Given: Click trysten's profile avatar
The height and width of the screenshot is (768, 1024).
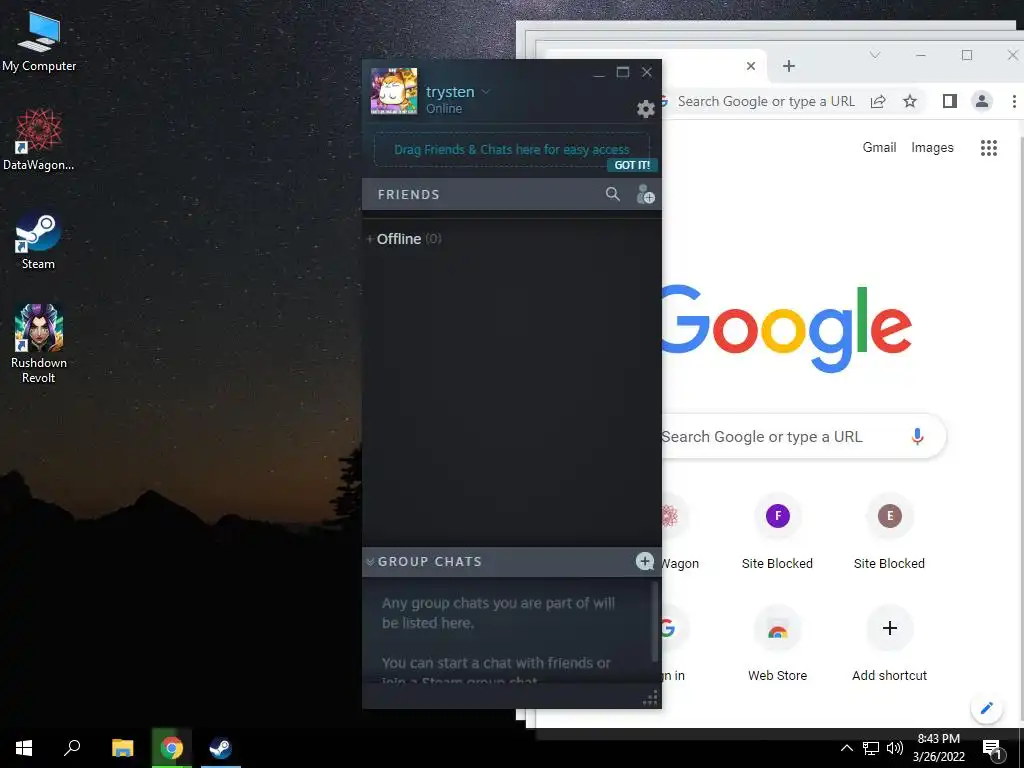Looking at the screenshot, I should pyautogui.click(x=394, y=91).
